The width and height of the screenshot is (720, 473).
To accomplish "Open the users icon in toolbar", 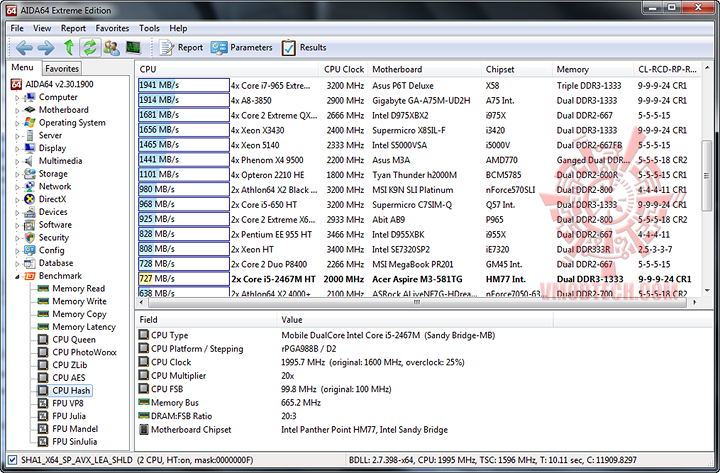I will point(112,48).
